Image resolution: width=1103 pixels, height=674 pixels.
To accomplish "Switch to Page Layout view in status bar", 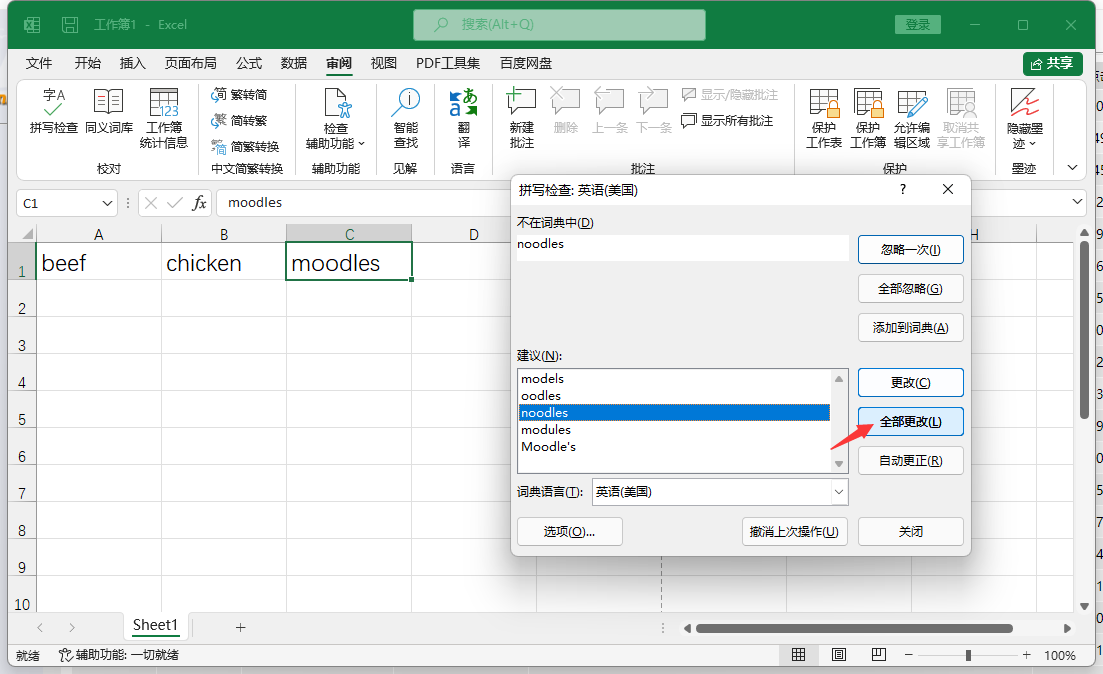I will (839, 655).
